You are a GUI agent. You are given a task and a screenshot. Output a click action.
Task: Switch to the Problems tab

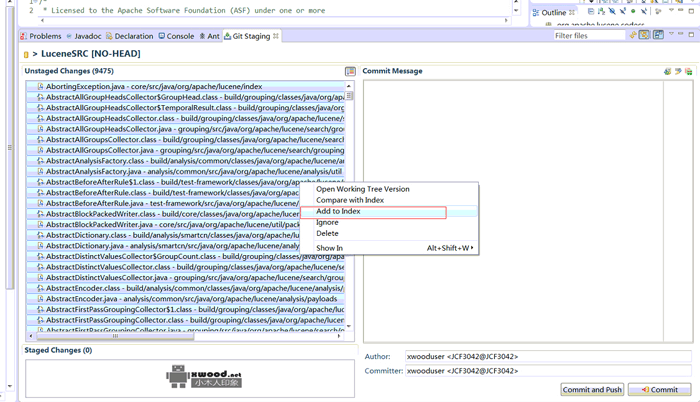tap(41, 36)
